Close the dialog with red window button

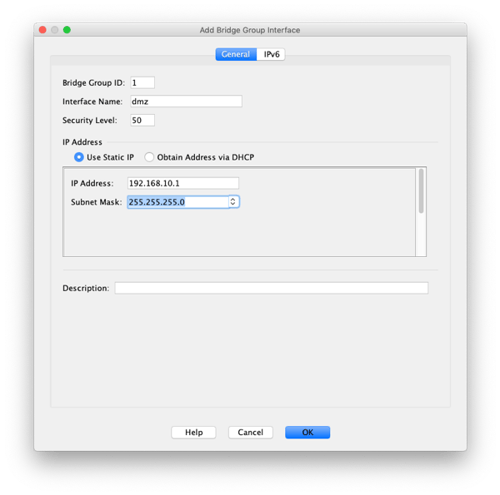coord(43,30)
